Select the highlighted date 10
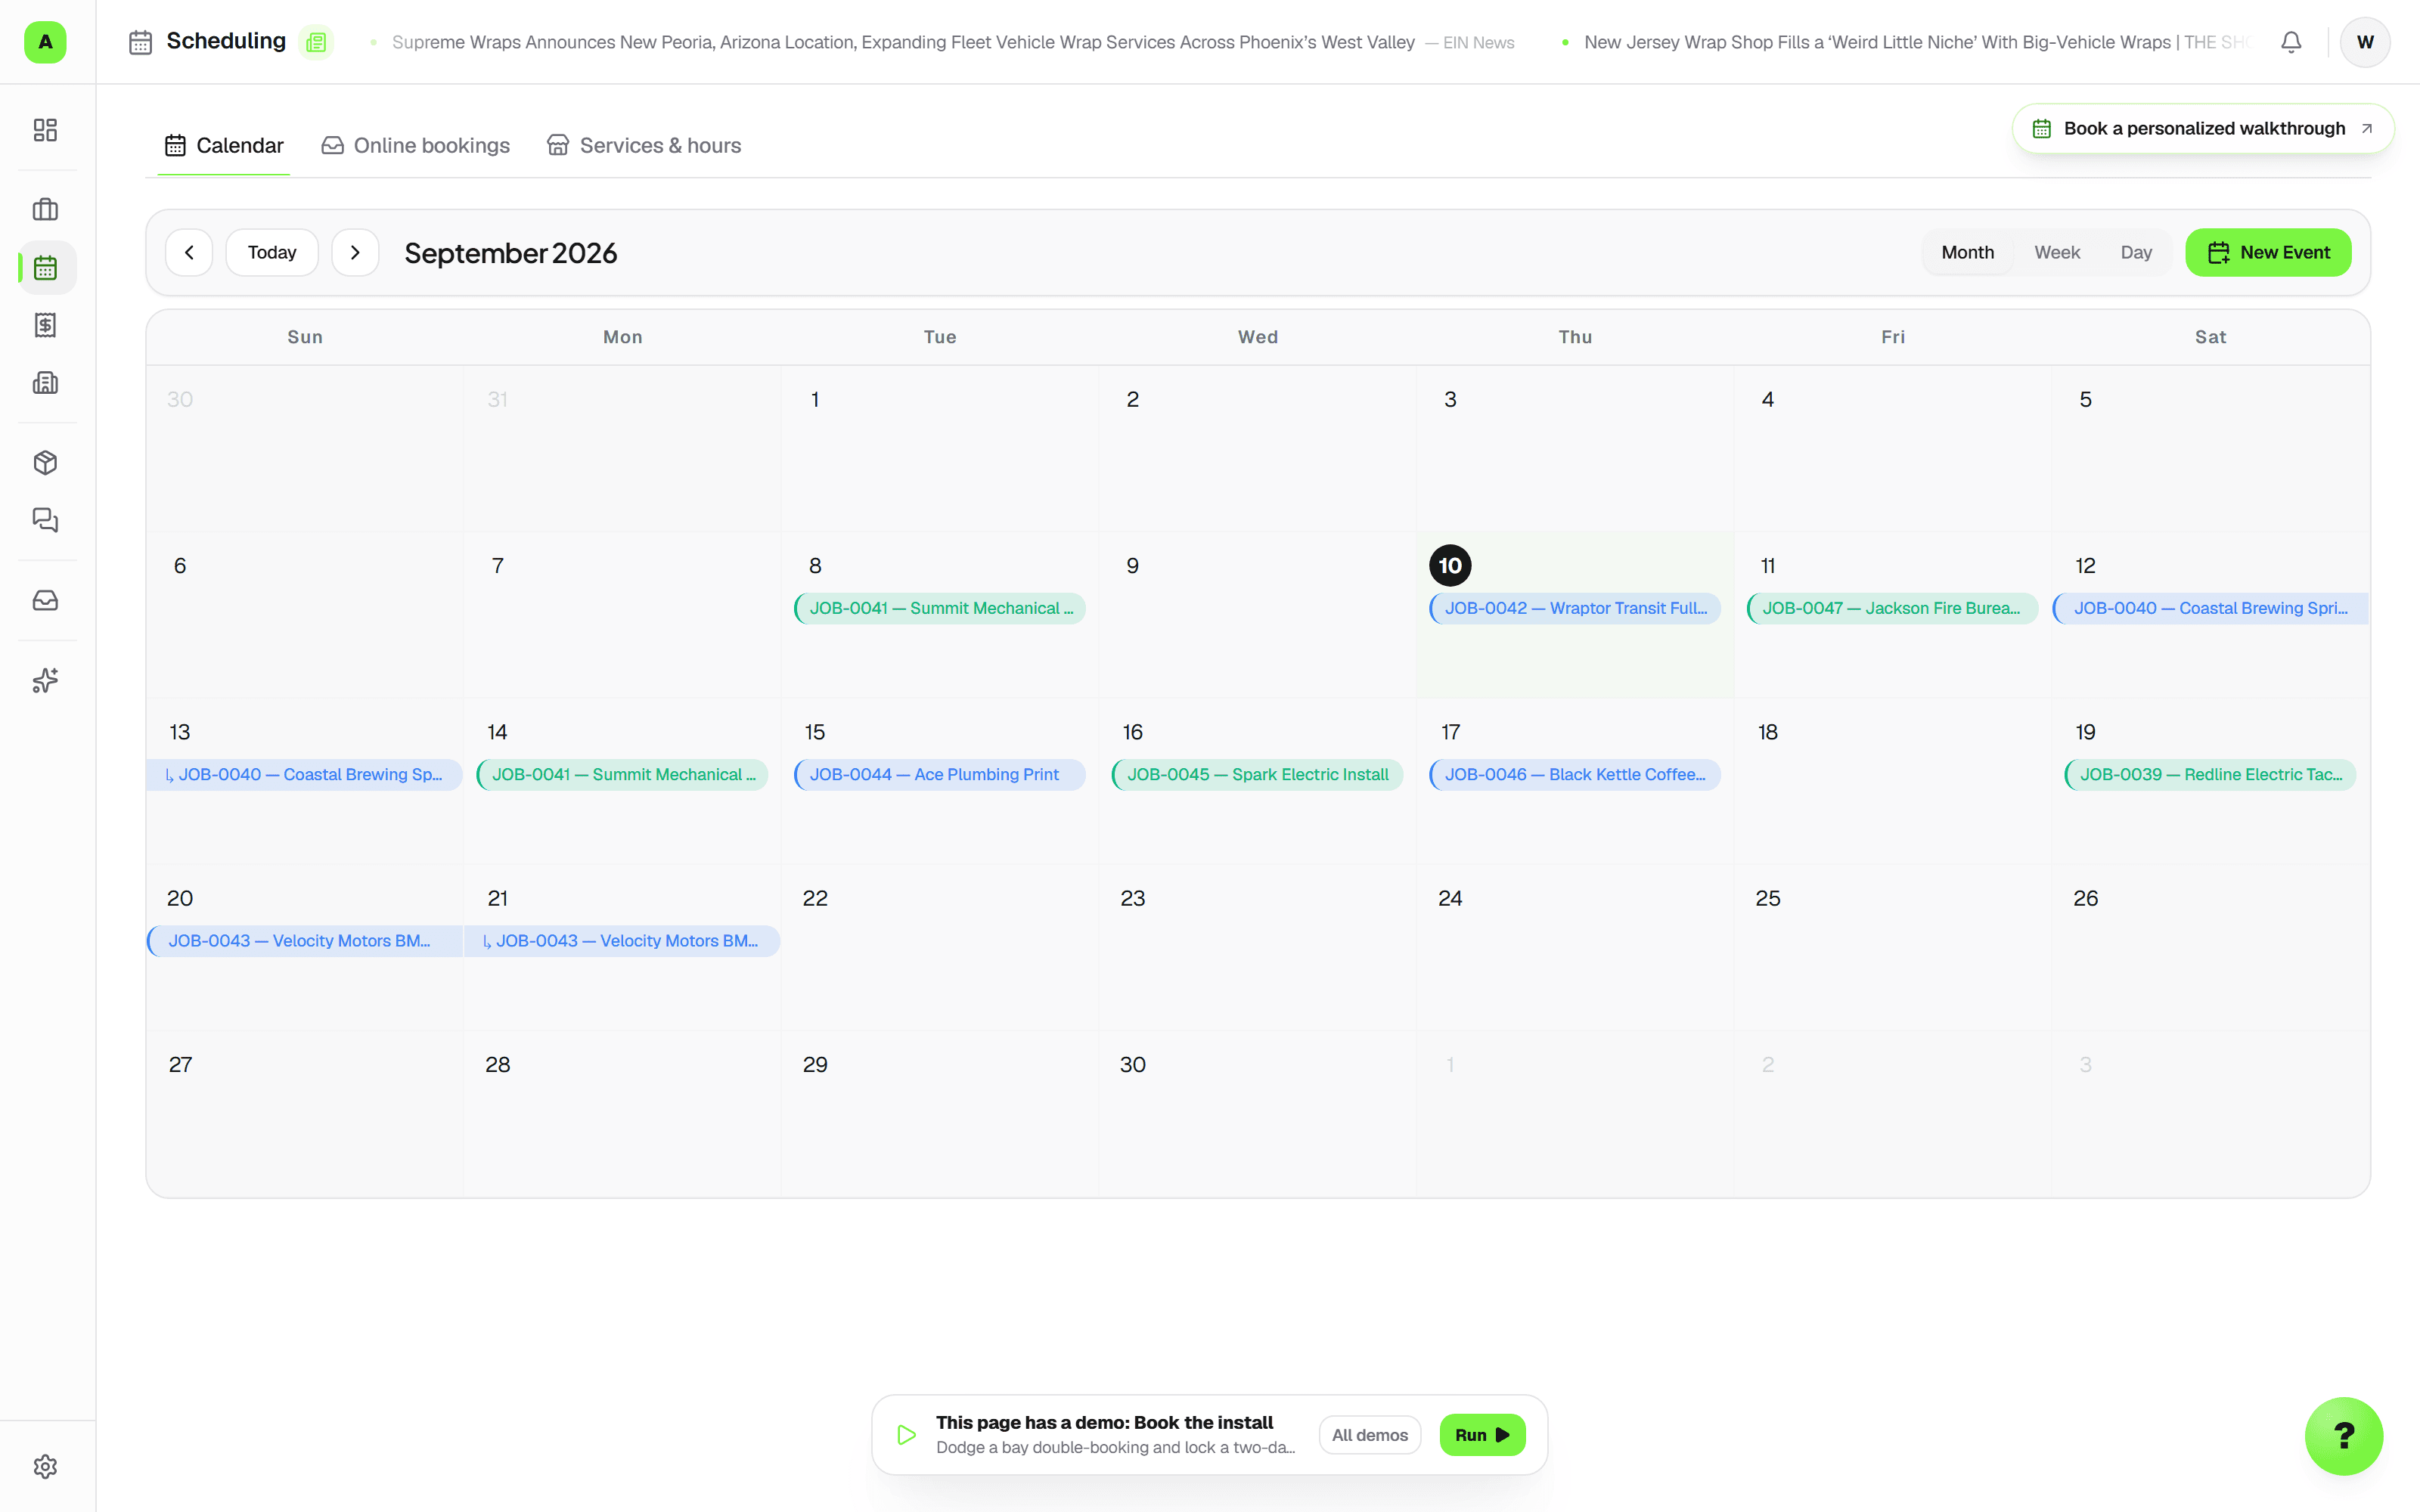 [x=1450, y=566]
